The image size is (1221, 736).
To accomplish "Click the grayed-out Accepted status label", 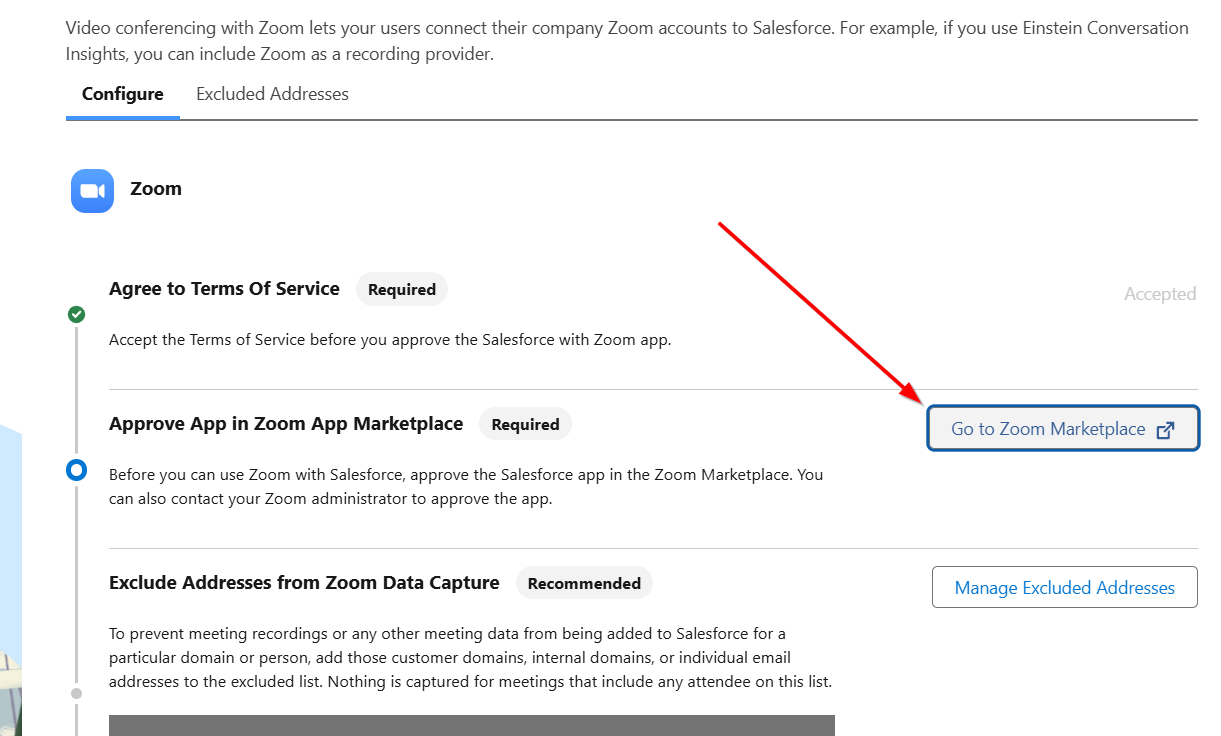I will pyautogui.click(x=1160, y=294).
